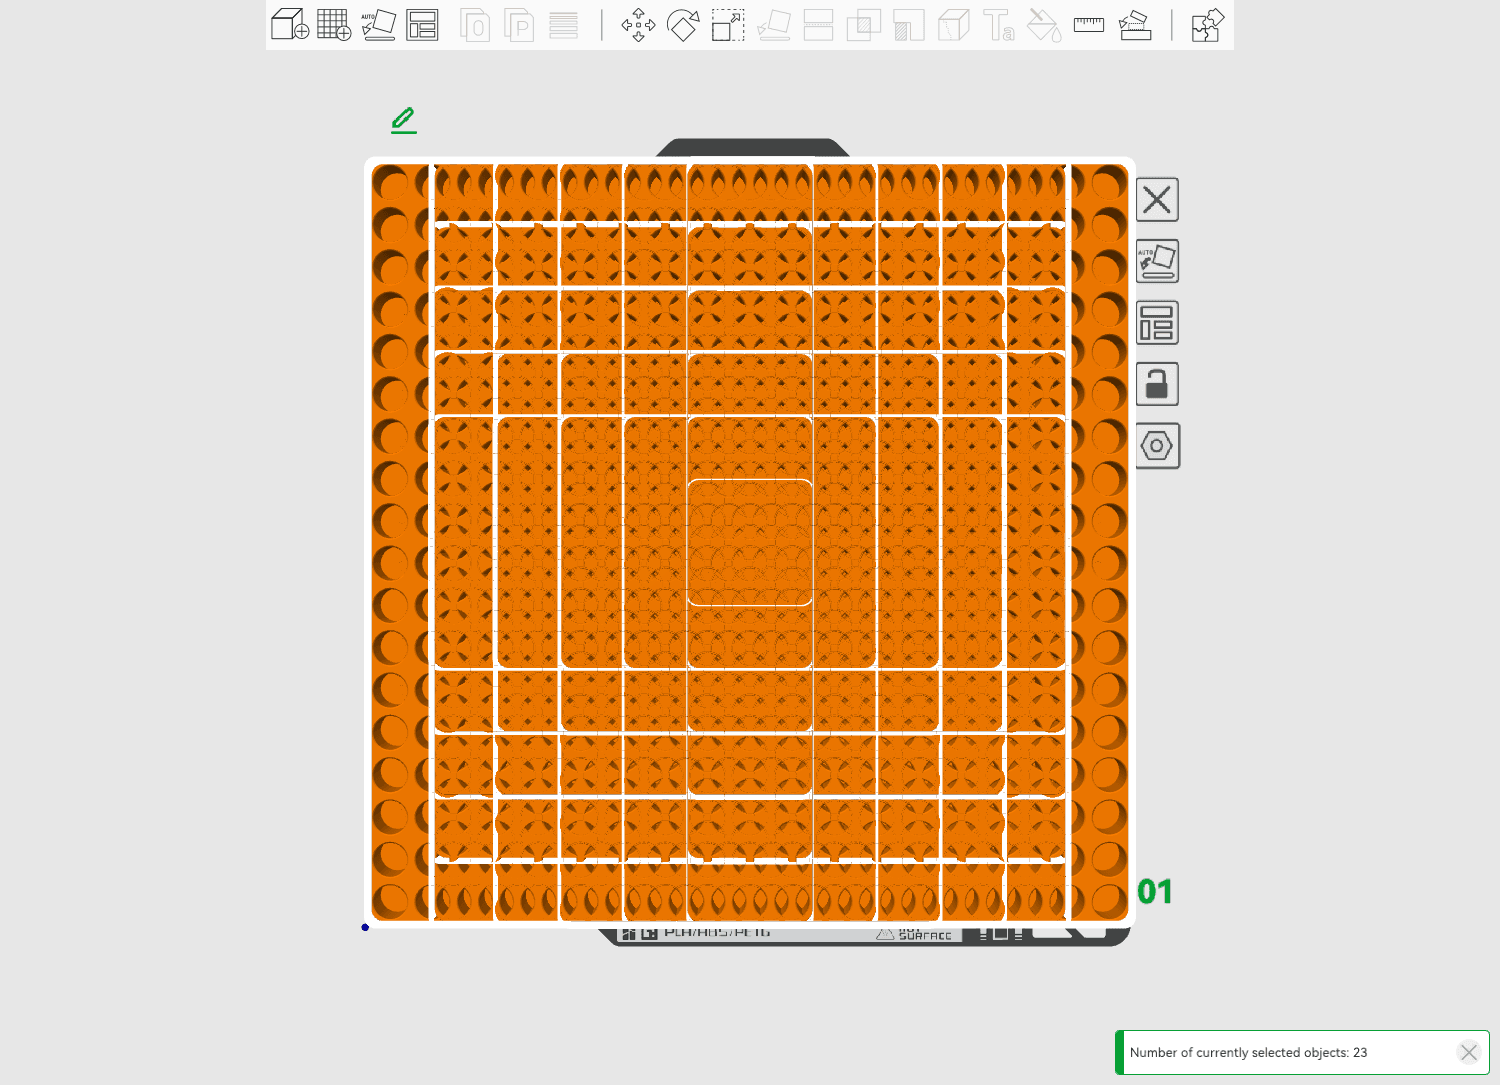Click the plate number 01 label
The image size is (1500, 1085).
pos(1155,891)
